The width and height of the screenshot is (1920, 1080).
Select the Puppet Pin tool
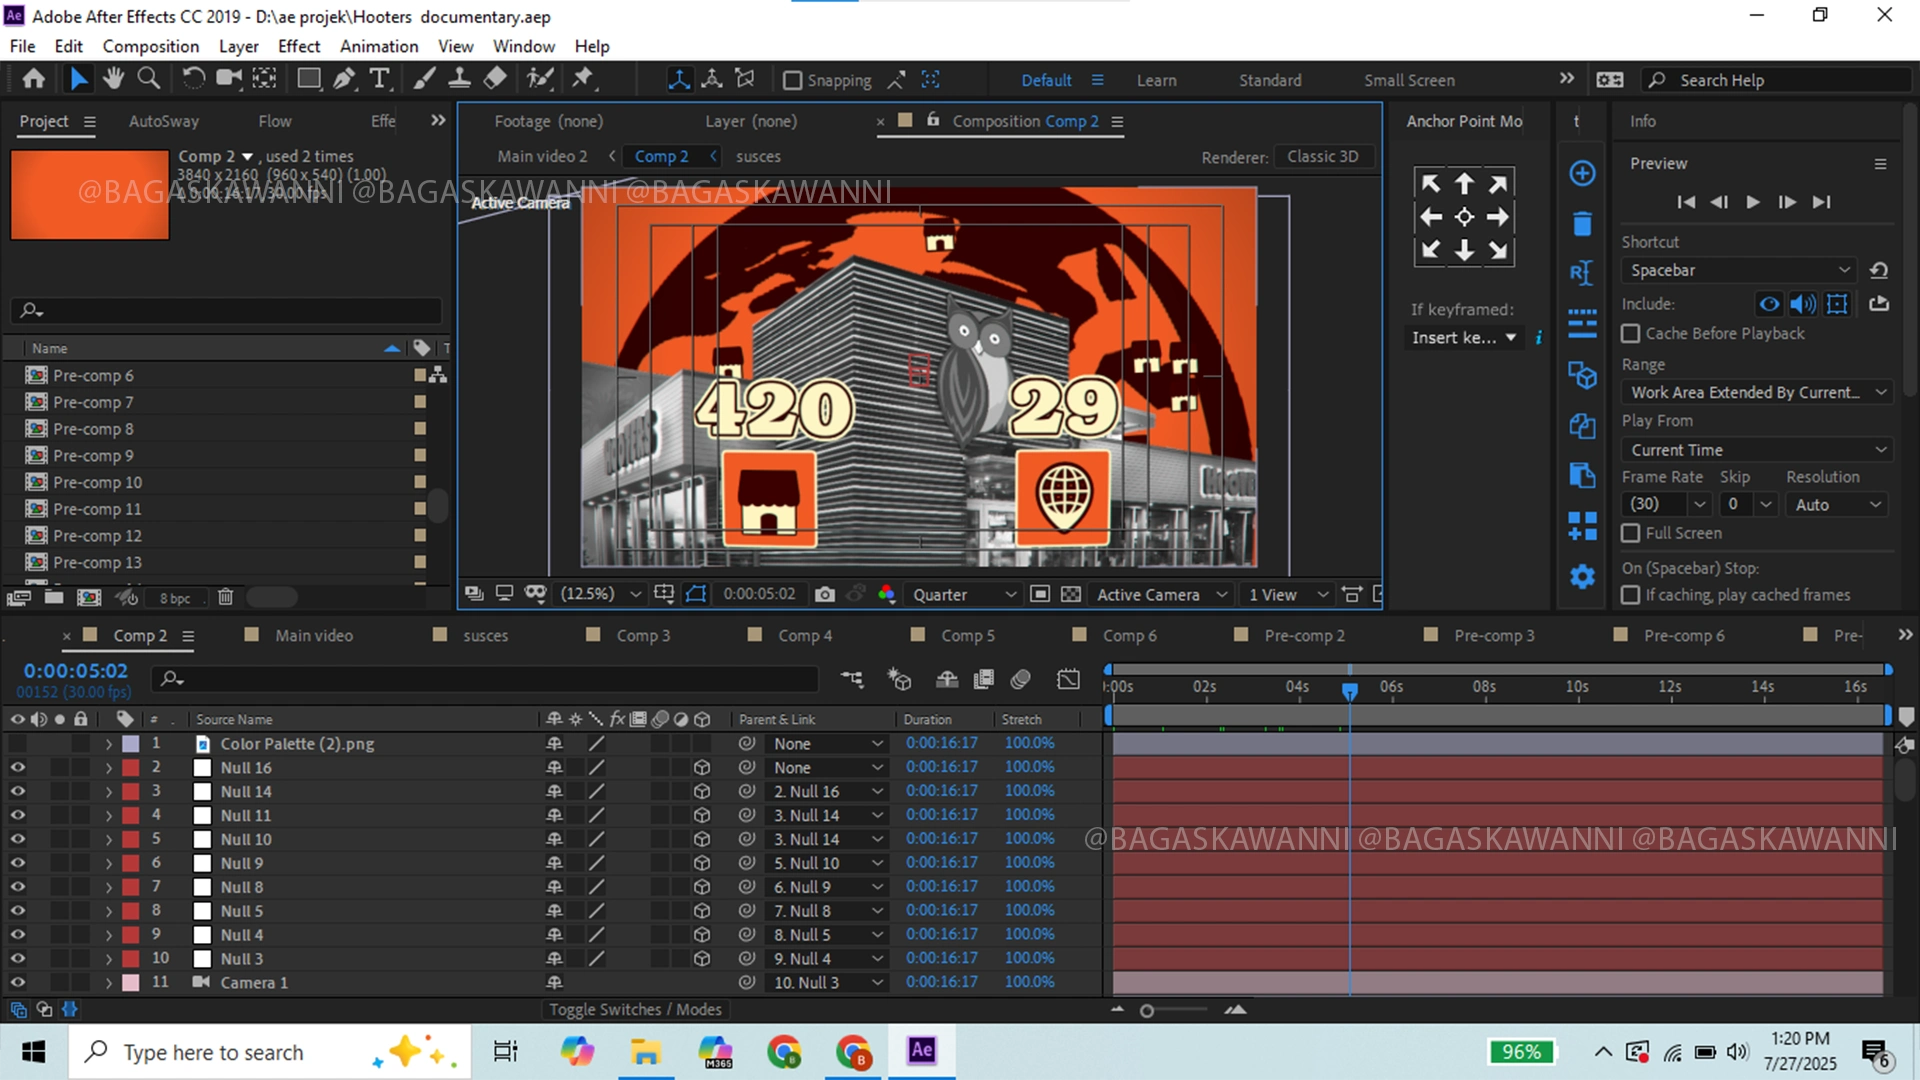tap(583, 79)
